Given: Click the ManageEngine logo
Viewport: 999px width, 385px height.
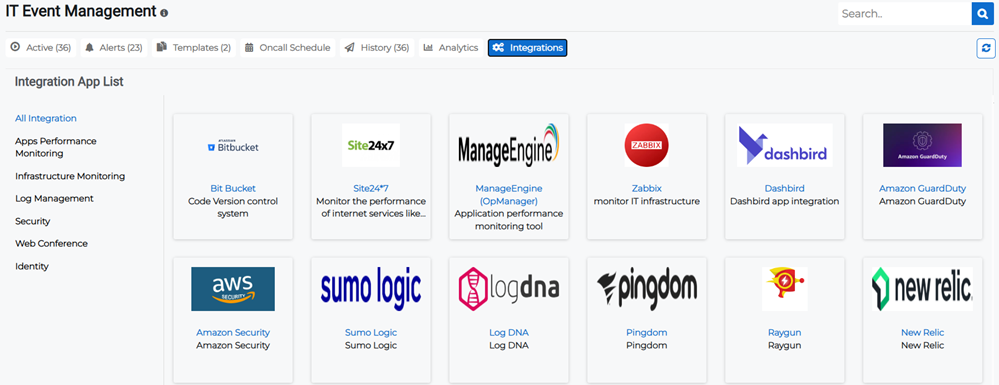Looking at the screenshot, I should (508, 145).
